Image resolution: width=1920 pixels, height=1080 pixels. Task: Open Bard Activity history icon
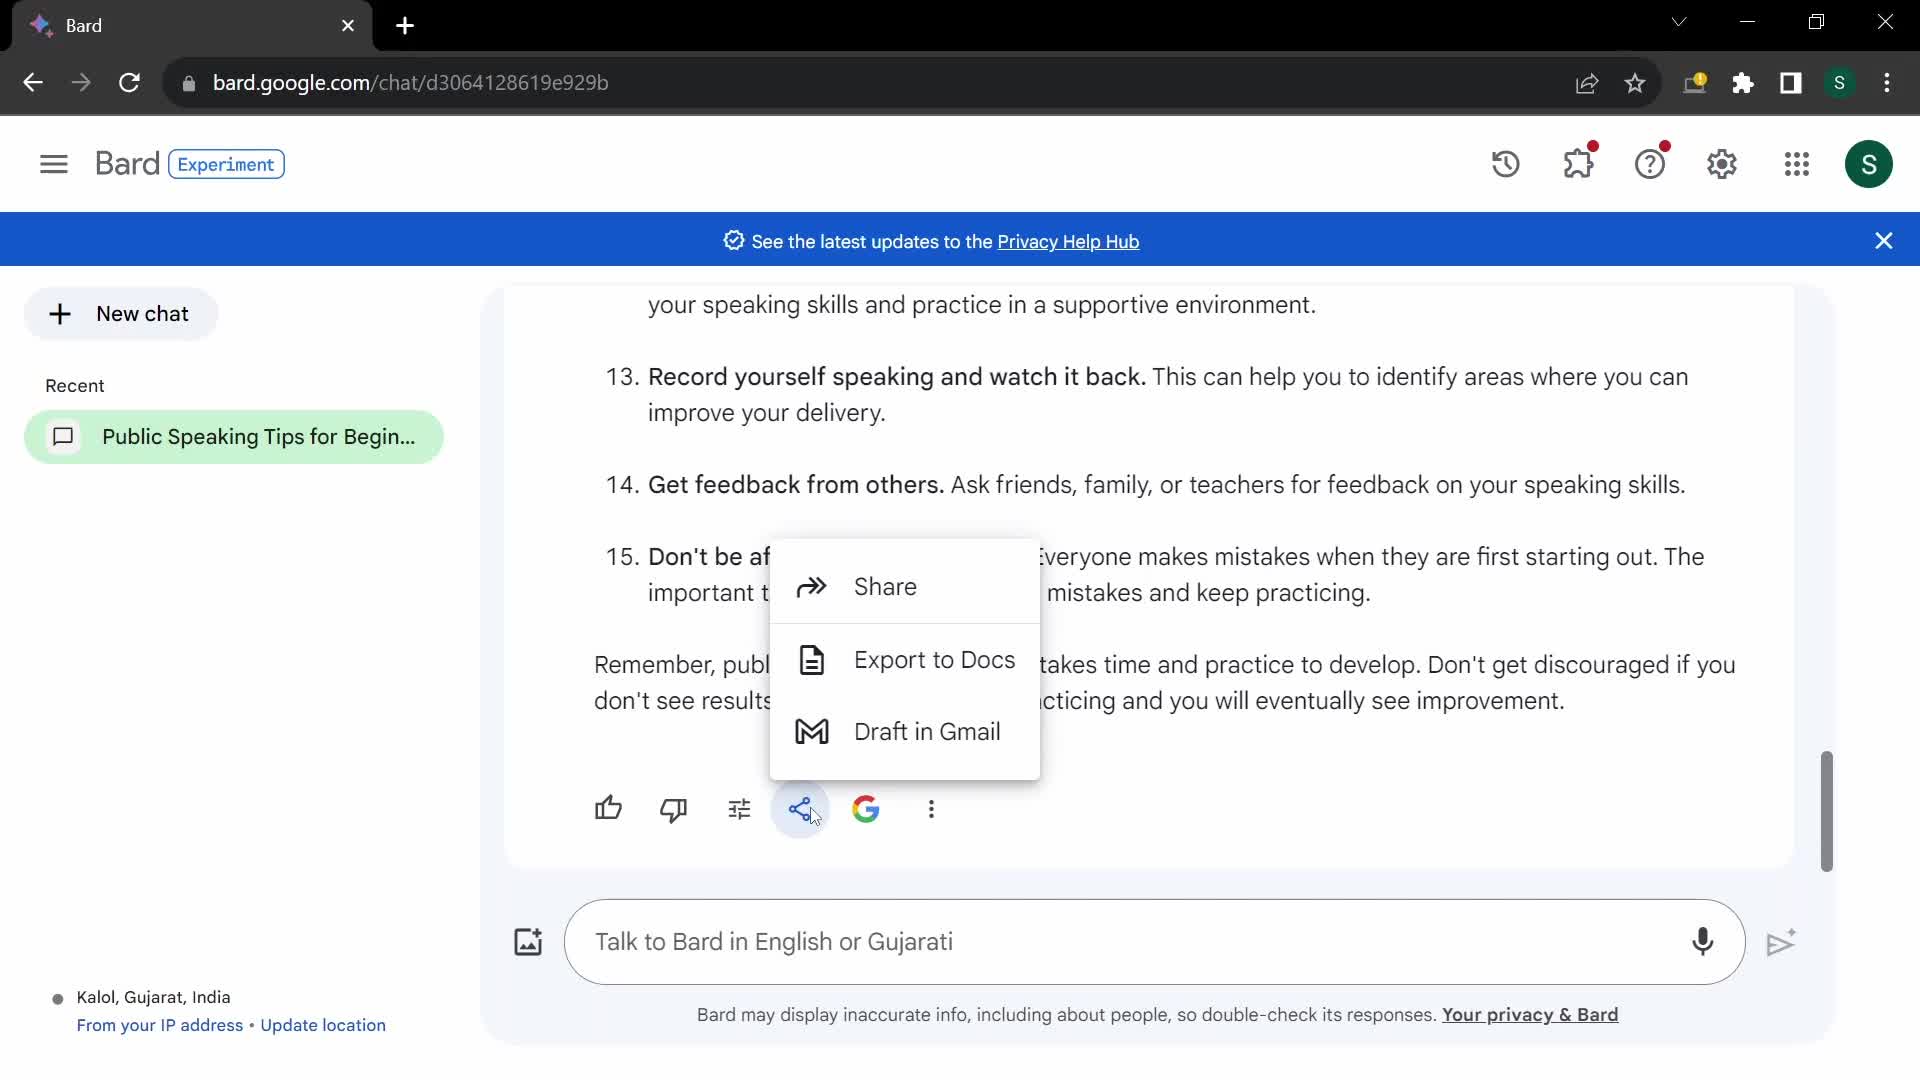point(1506,164)
